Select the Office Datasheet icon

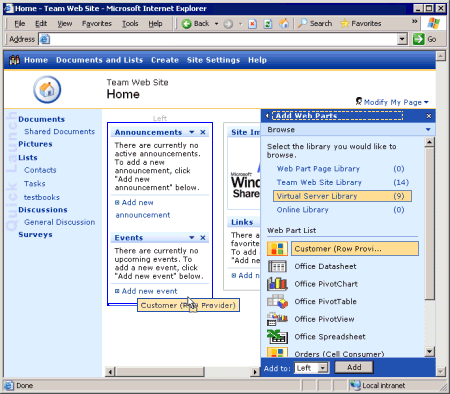pyautogui.click(x=277, y=266)
